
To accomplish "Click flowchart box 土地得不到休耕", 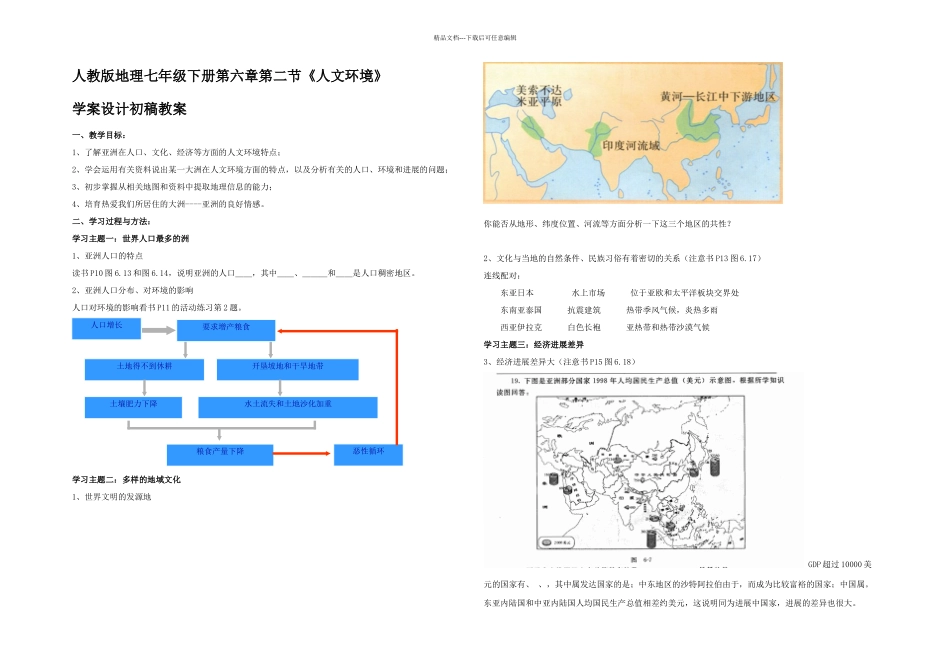I will coord(144,370).
